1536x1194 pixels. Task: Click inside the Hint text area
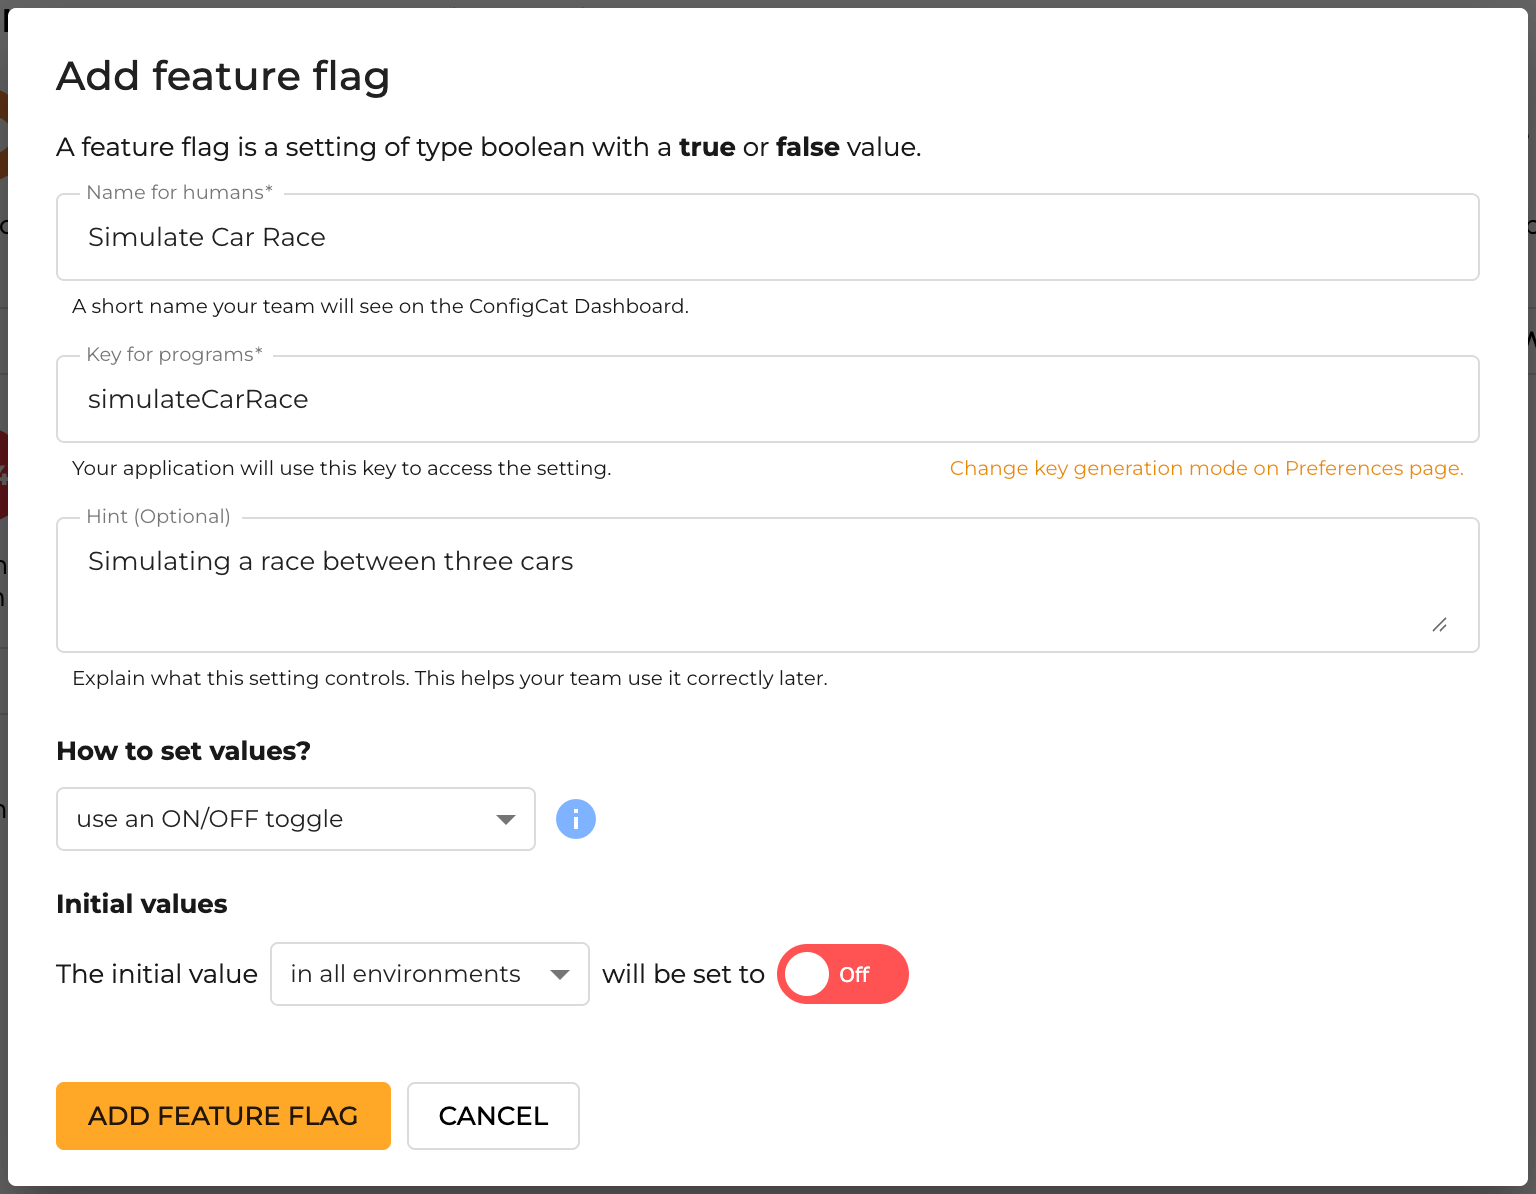768,585
